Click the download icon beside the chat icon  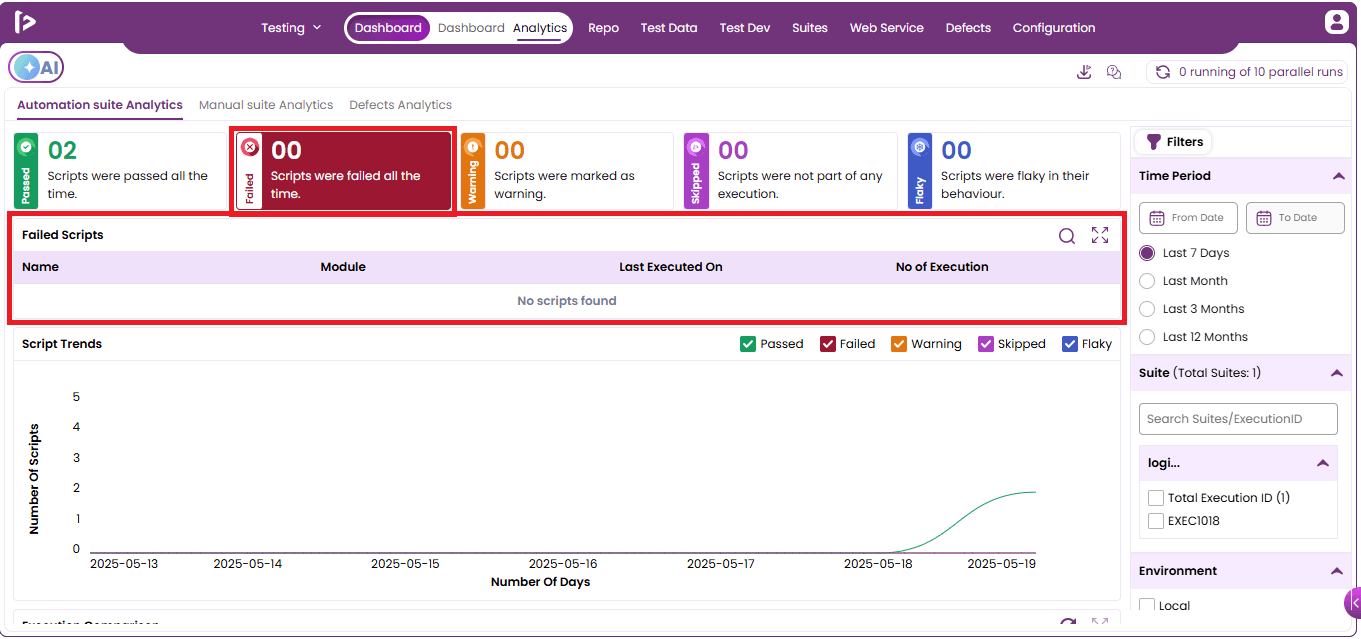[x=1084, y=72]
